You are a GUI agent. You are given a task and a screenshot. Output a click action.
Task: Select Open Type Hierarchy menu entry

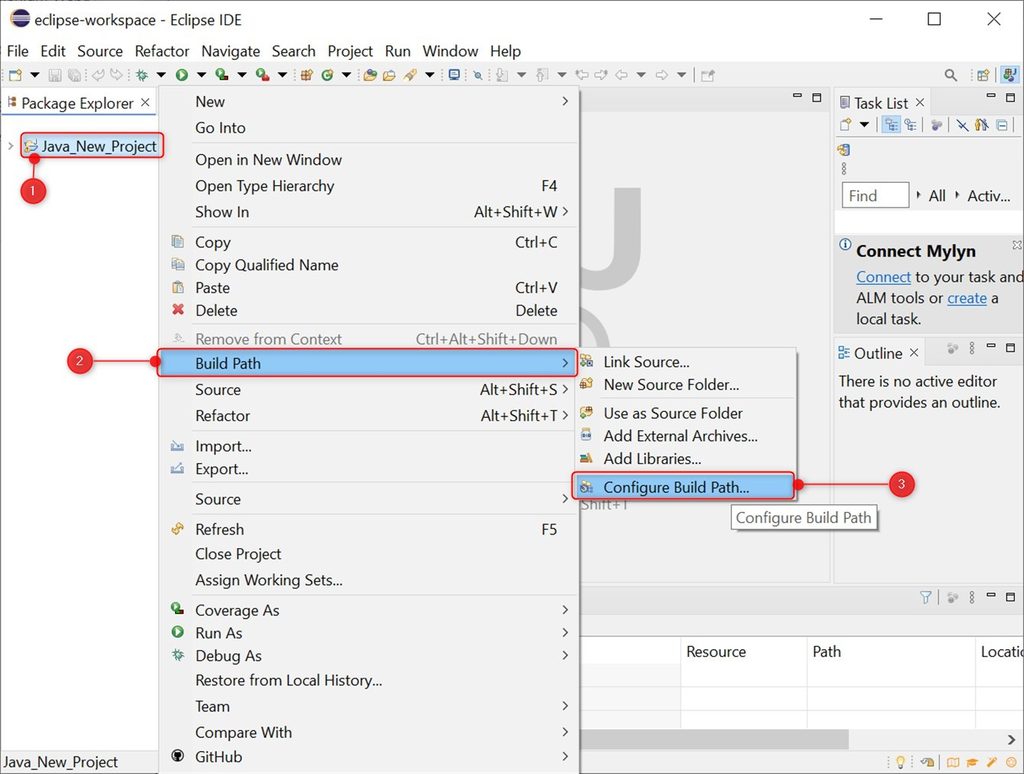pyautogui.click(x=368, y=186)
